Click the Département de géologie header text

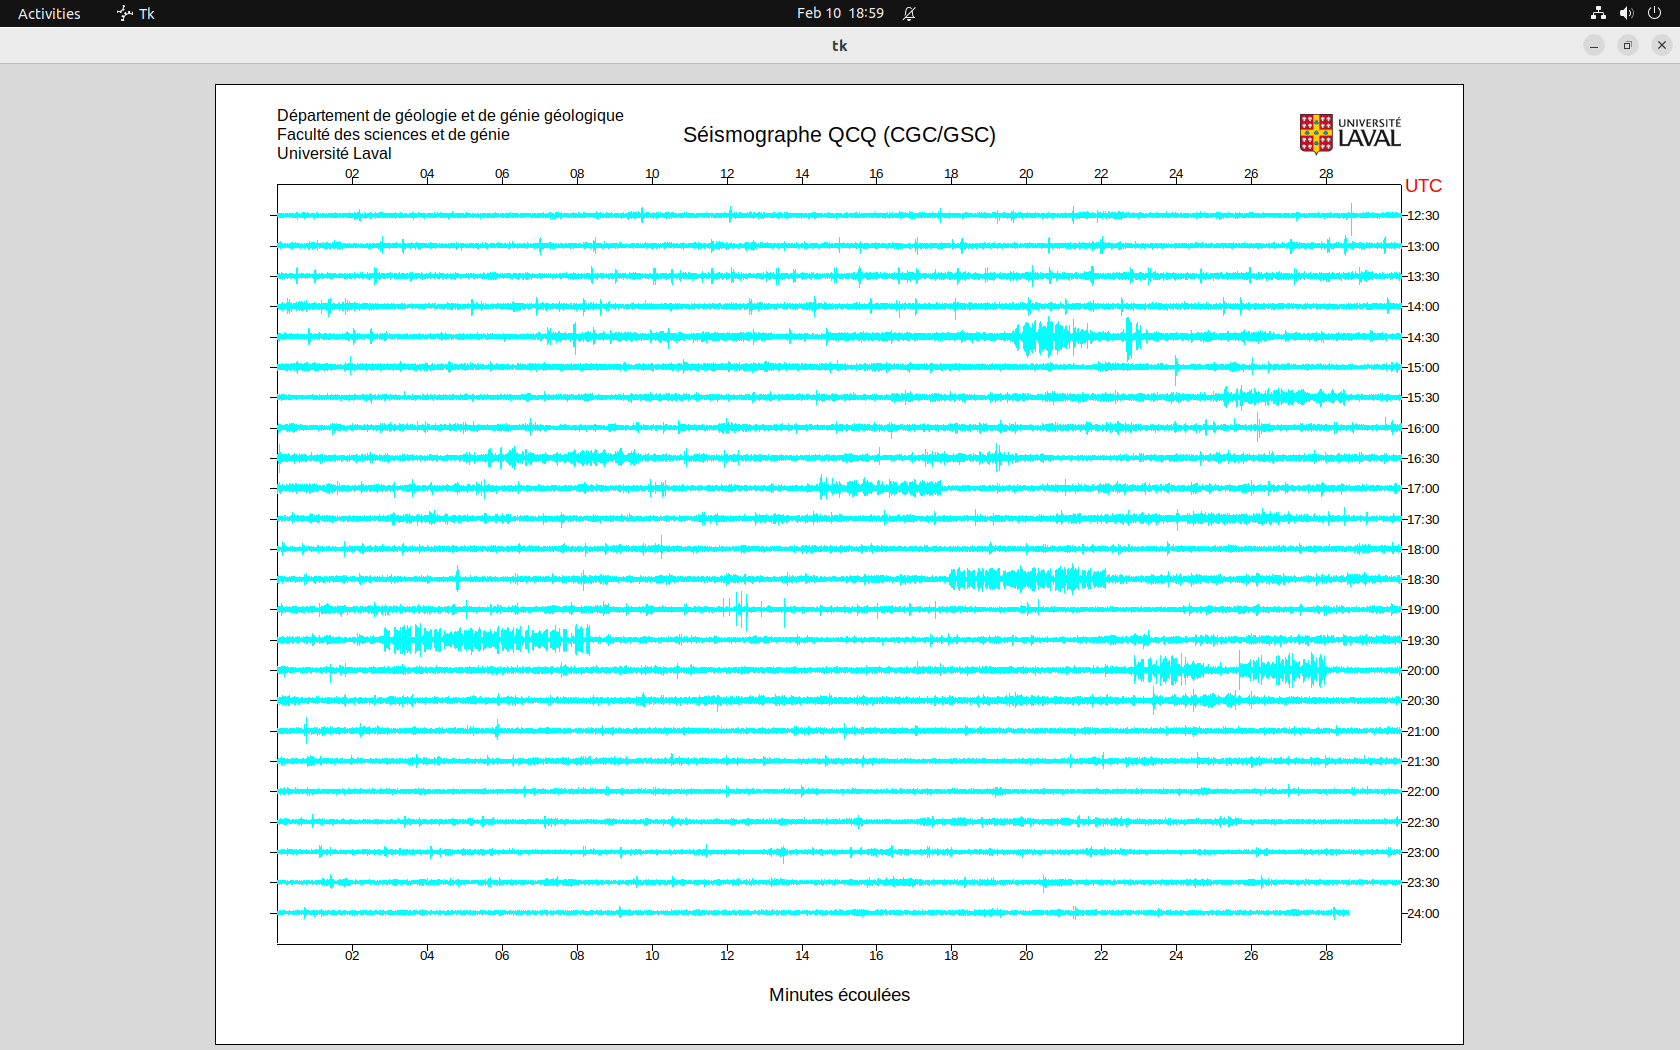(450, 116)
